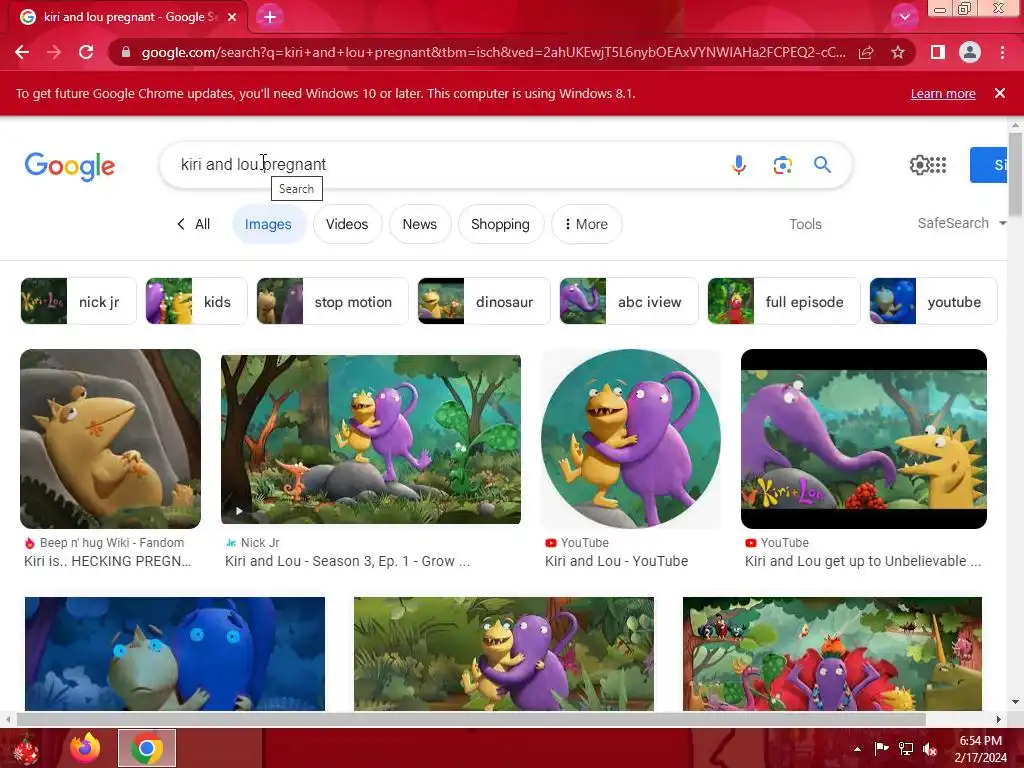Filter images by kids chip
The height and width of the screenshot is (768, 1024).
point(197,301)
